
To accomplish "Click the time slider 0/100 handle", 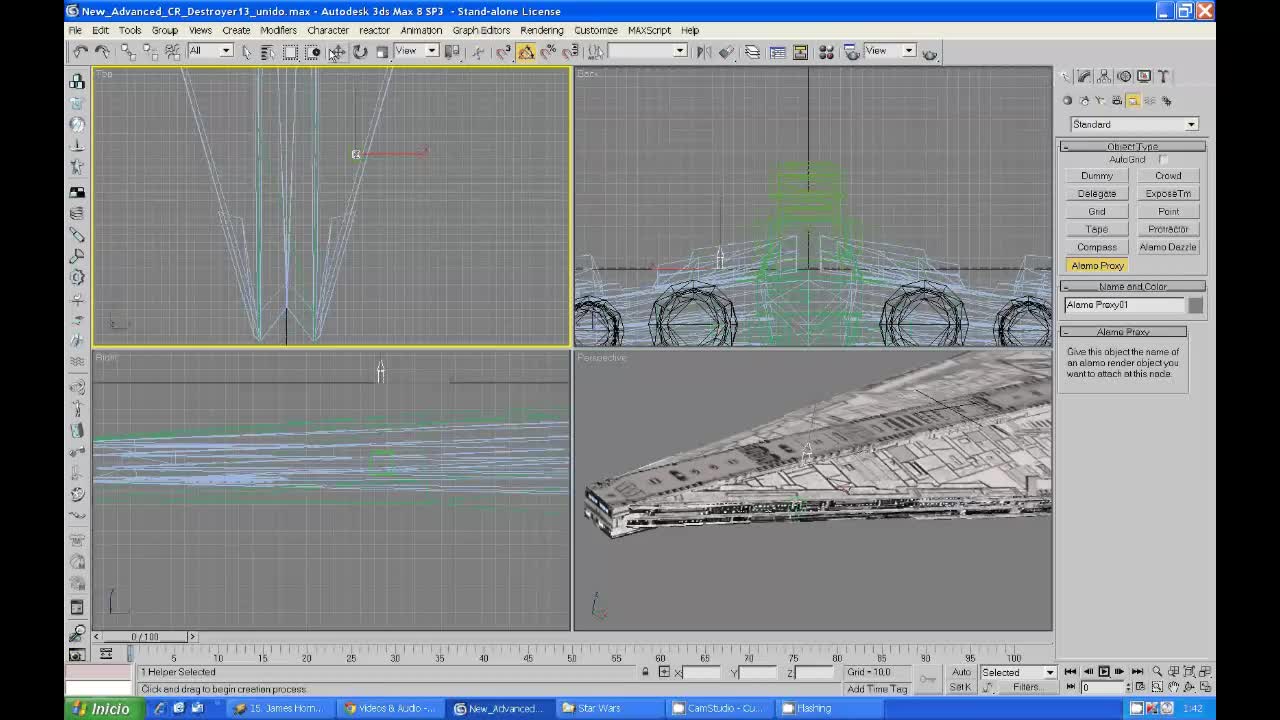I will [145, 637].
